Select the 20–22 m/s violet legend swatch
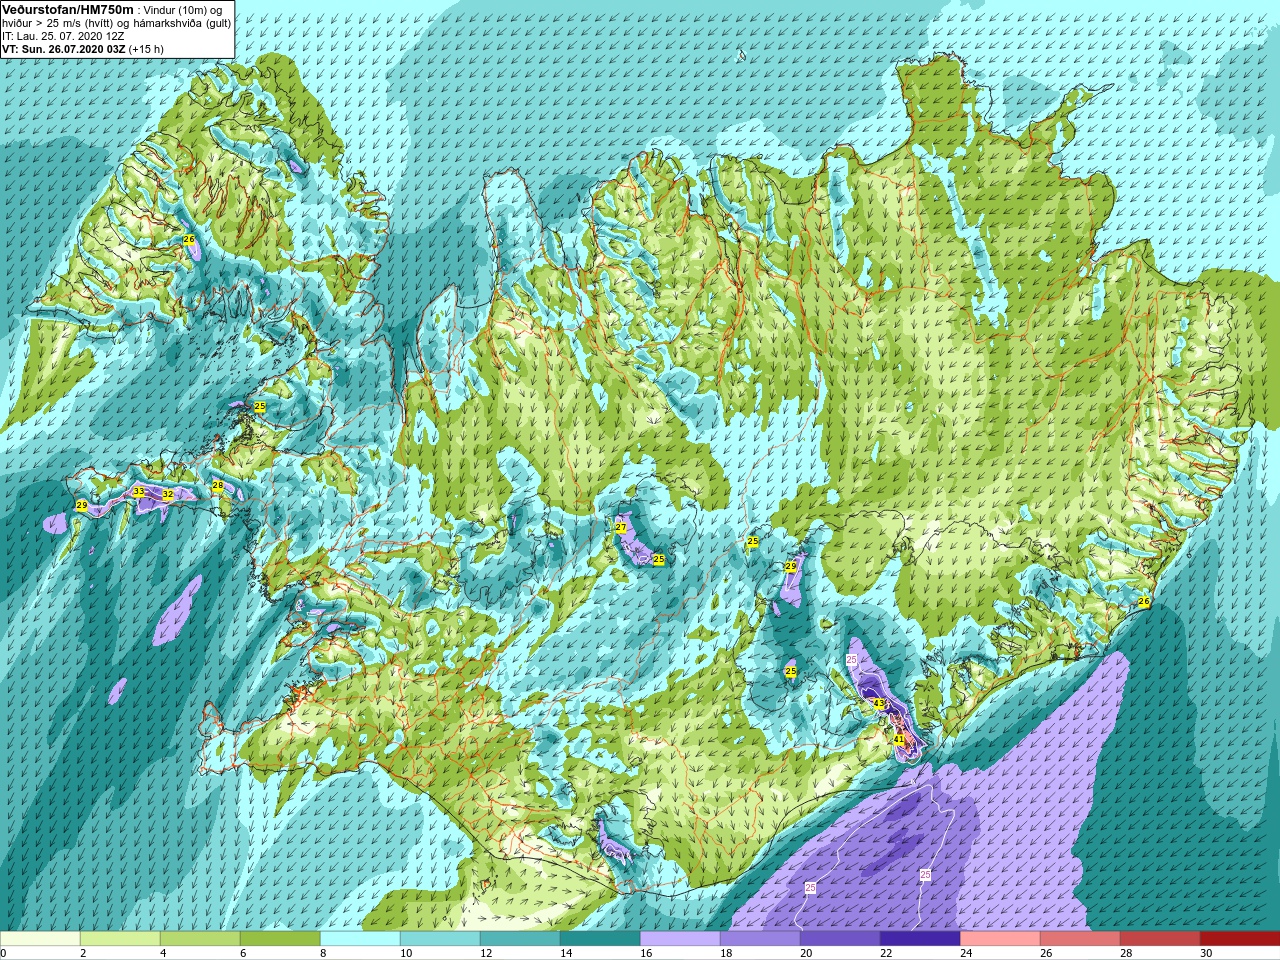The image size is (1280, 960). pyautogui.click(x=840, y=938)
